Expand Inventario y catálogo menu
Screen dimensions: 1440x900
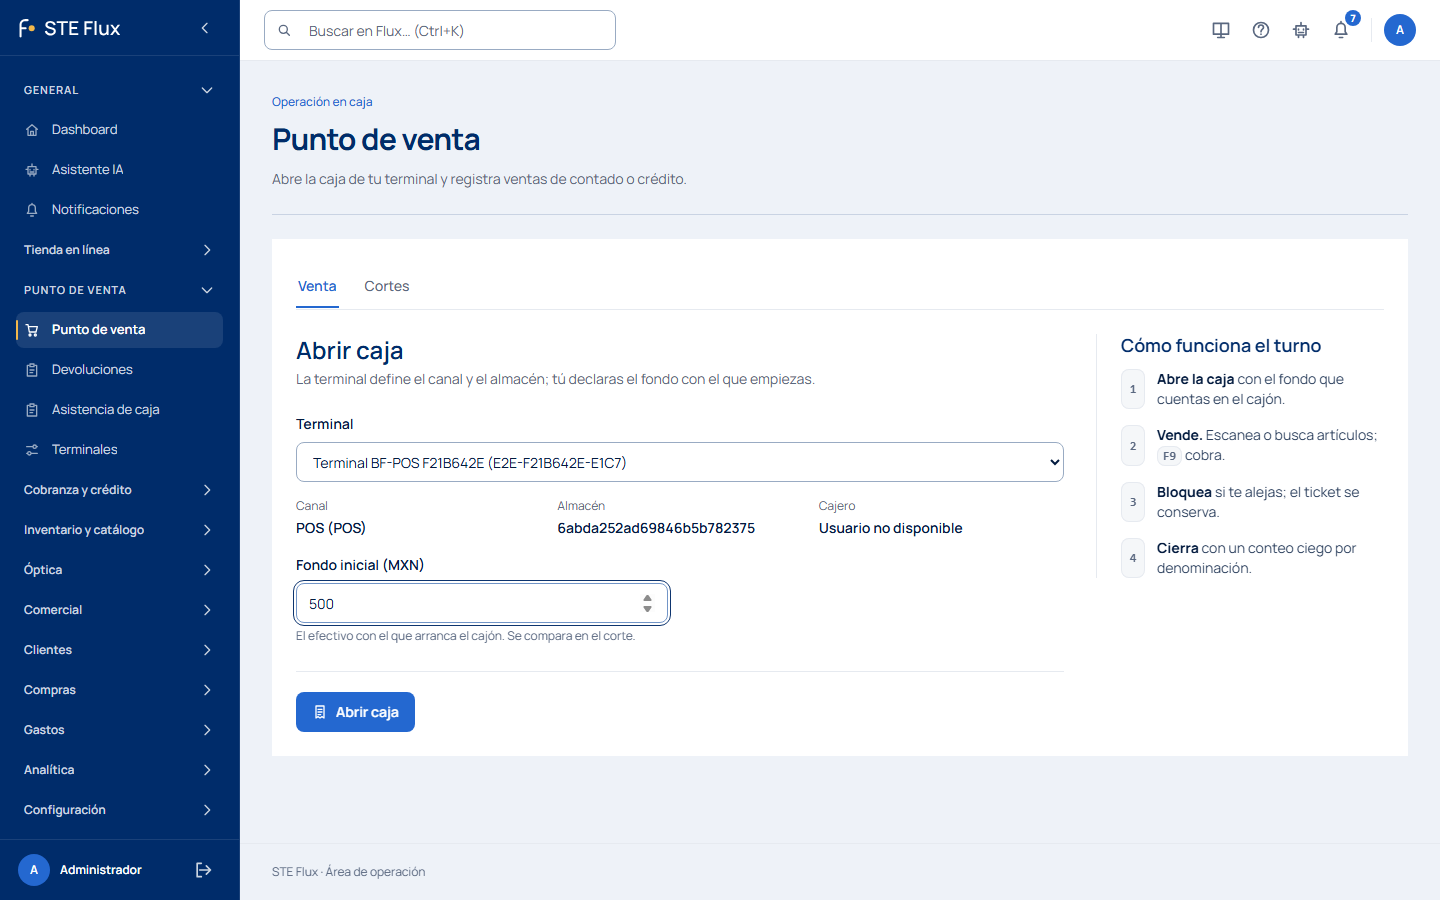click(120, 530)
